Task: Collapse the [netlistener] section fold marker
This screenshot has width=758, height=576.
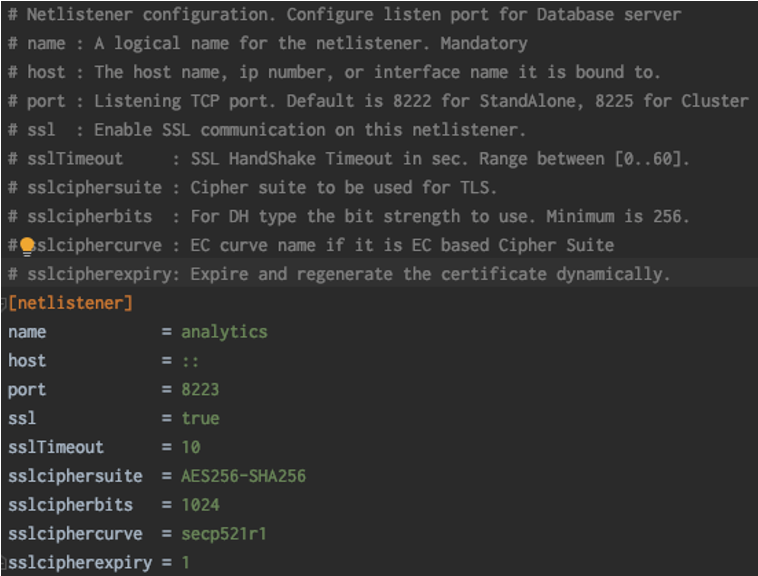Action: (x=3, y=303)
